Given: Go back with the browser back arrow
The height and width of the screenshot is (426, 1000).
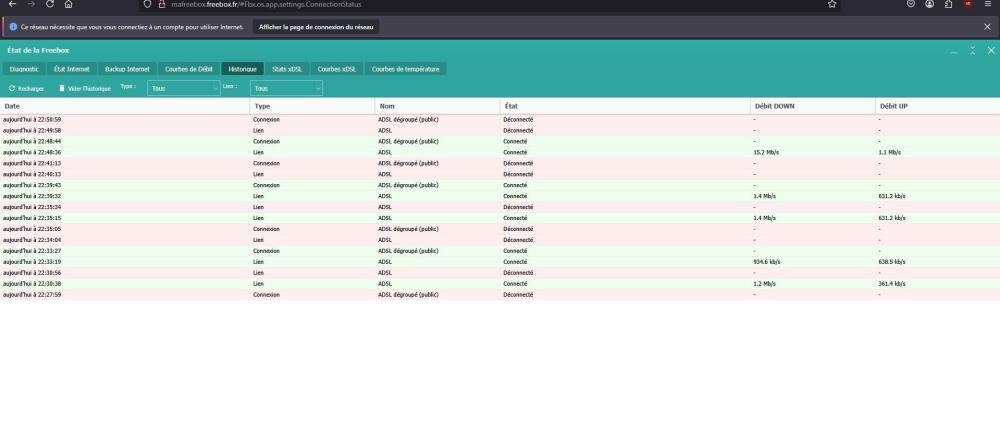Looking at the screenshot, I should pyautogui.click(x=12, y=4).
